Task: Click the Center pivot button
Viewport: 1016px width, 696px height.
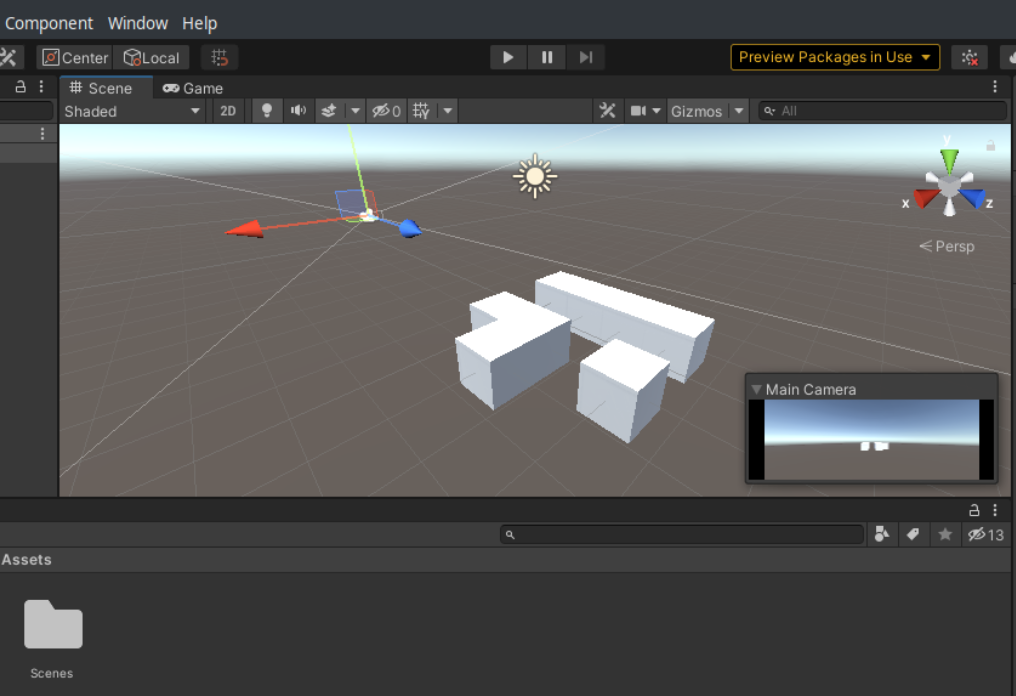Action: pos(75,58)
